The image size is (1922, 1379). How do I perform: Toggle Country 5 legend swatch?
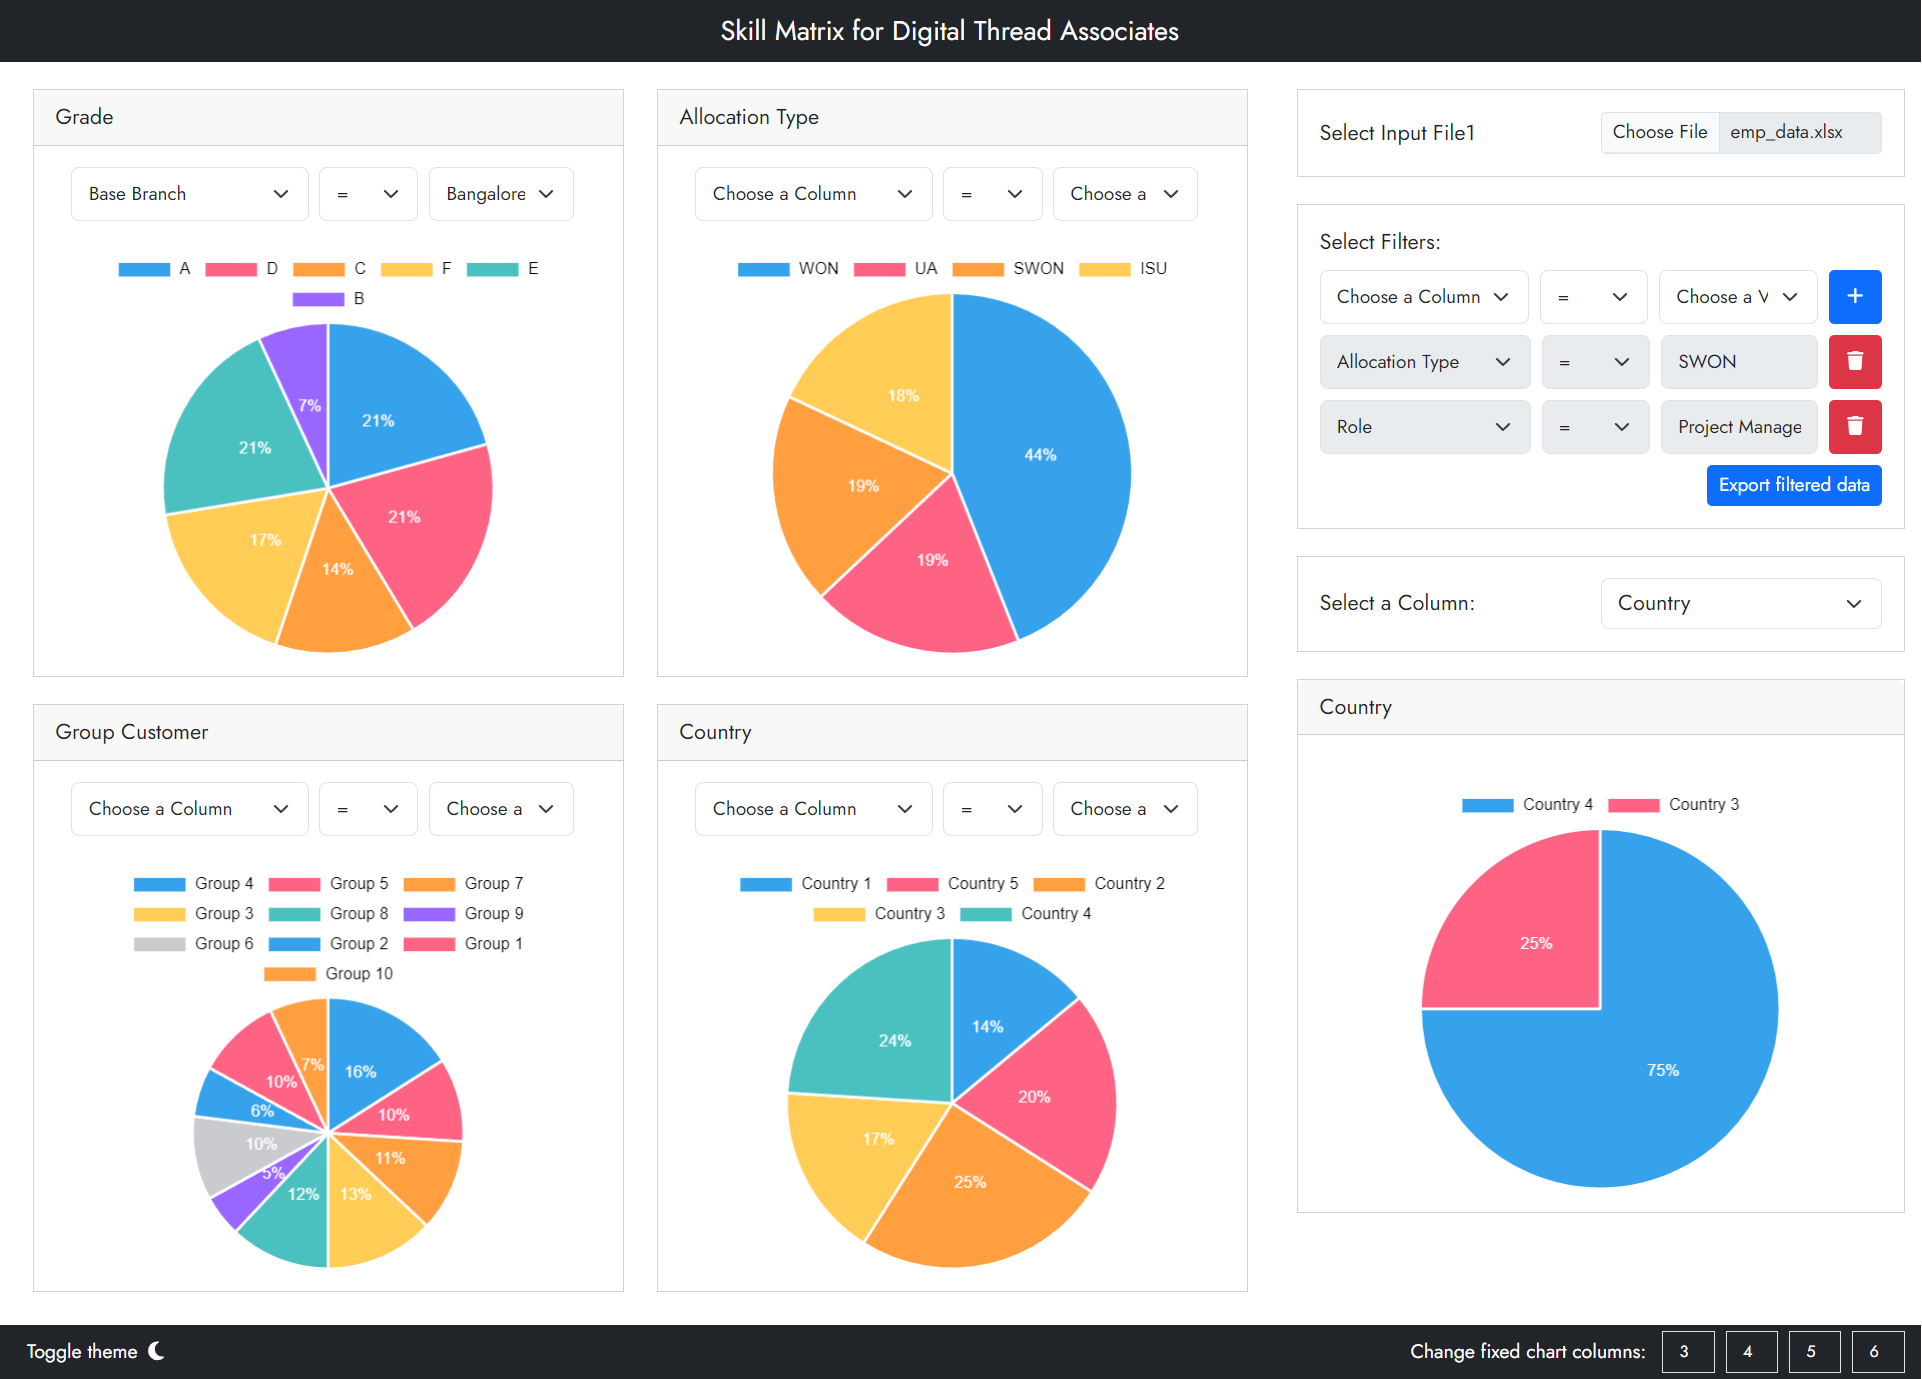pyautogui.click(x=912, y=884)
